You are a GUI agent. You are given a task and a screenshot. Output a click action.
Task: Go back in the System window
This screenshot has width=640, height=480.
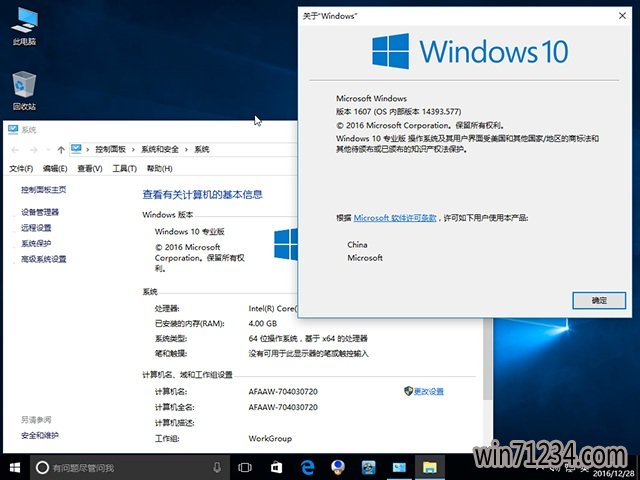point(15,150)
